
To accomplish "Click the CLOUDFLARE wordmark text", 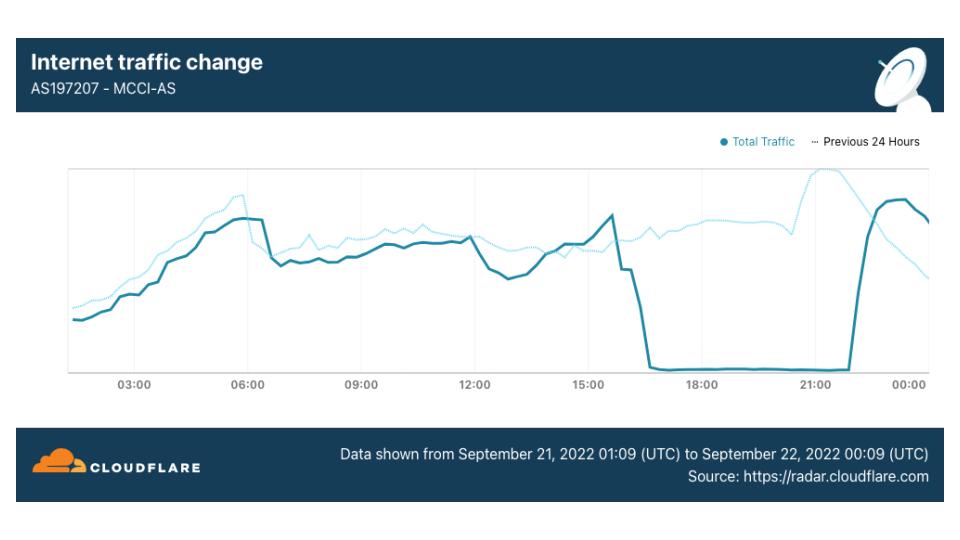I will [x=145, y=467].
